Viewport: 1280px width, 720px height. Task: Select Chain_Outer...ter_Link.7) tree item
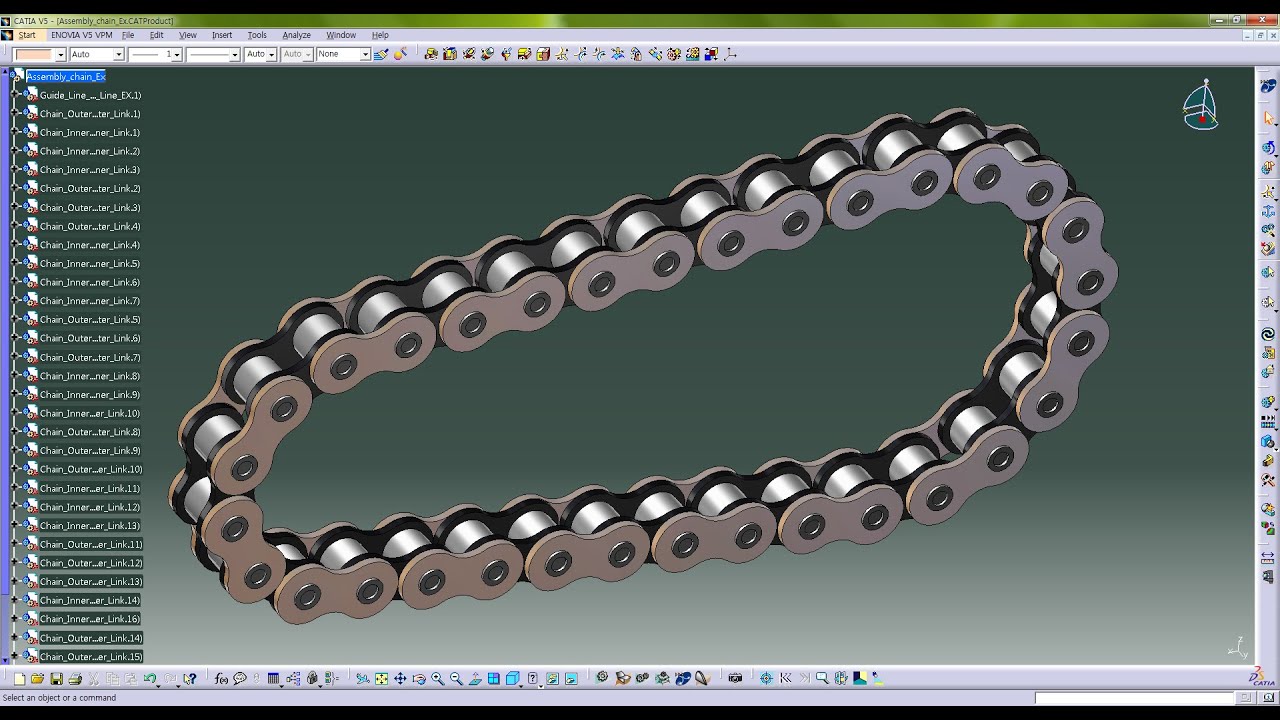click(x=90, y=357)
